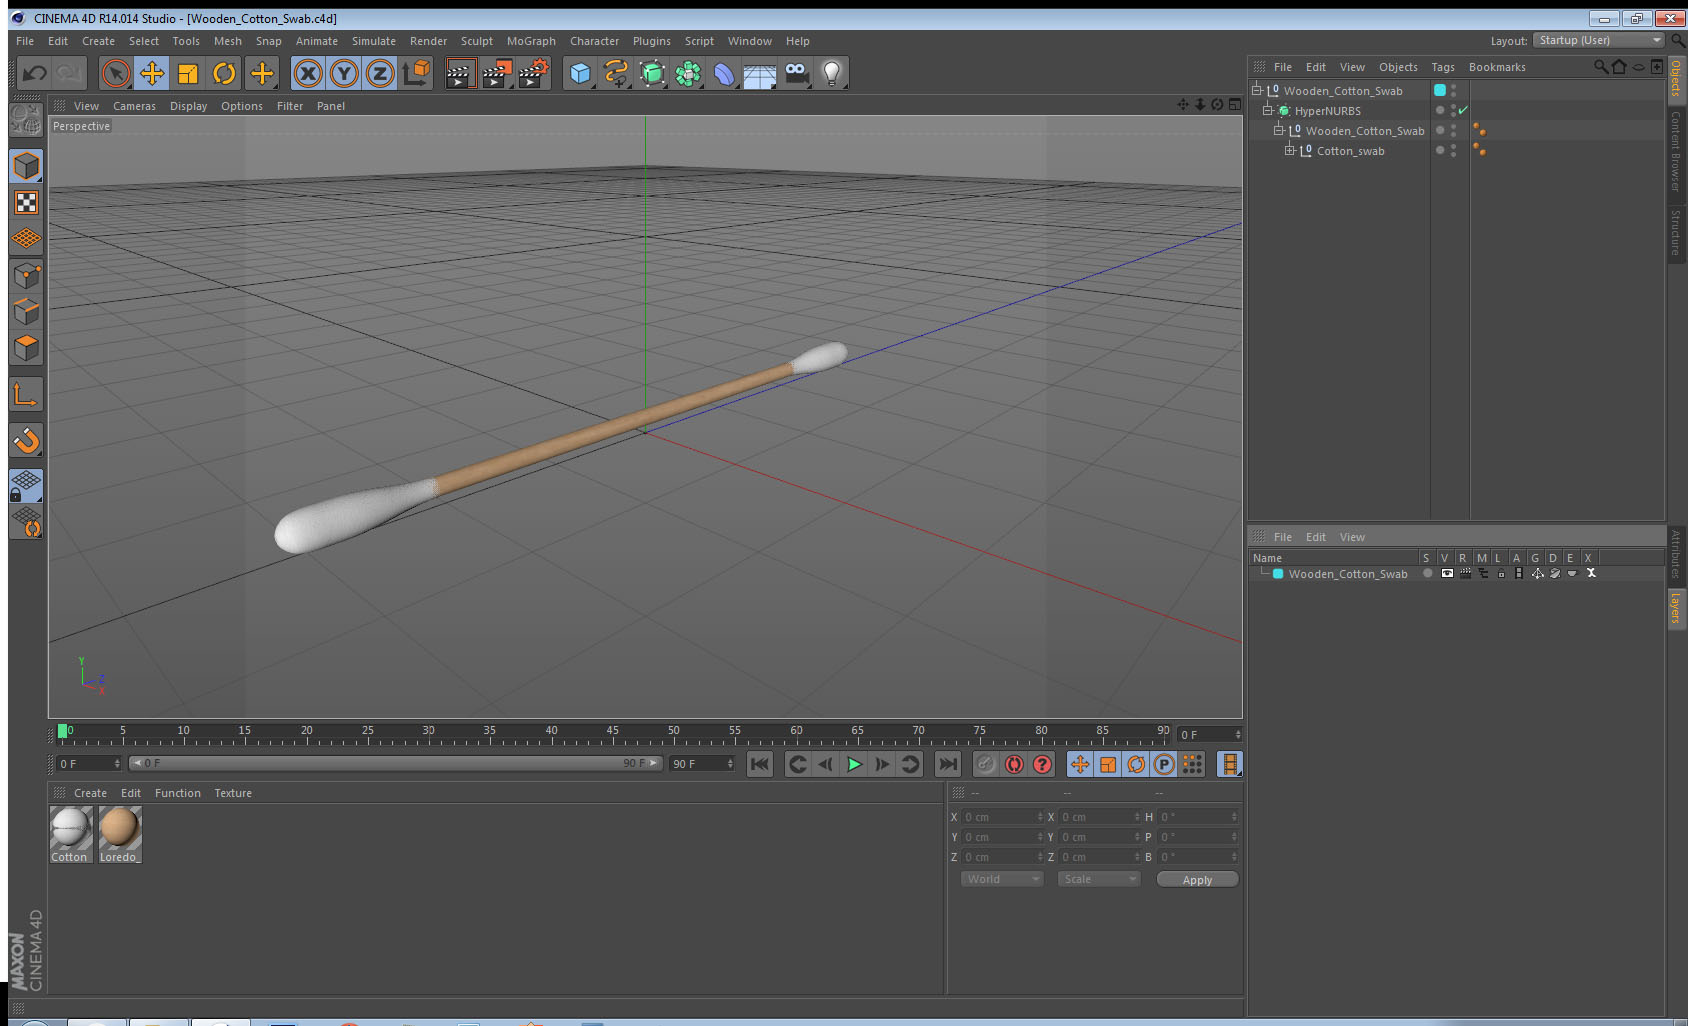The width and height of the screenshot is (1688, 1026).
Task: Render the active view
Action: 459,73
